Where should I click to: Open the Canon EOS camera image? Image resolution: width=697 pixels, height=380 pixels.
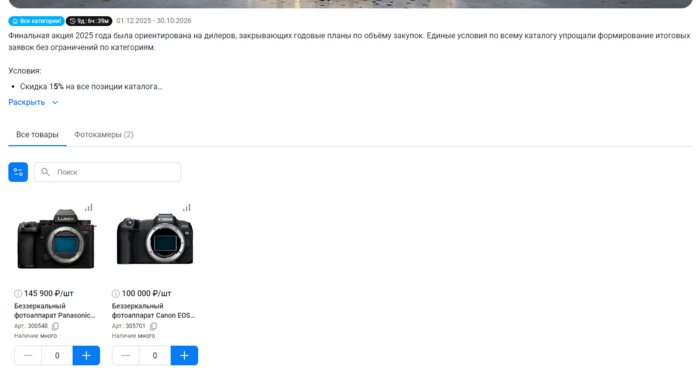point(155,238)
